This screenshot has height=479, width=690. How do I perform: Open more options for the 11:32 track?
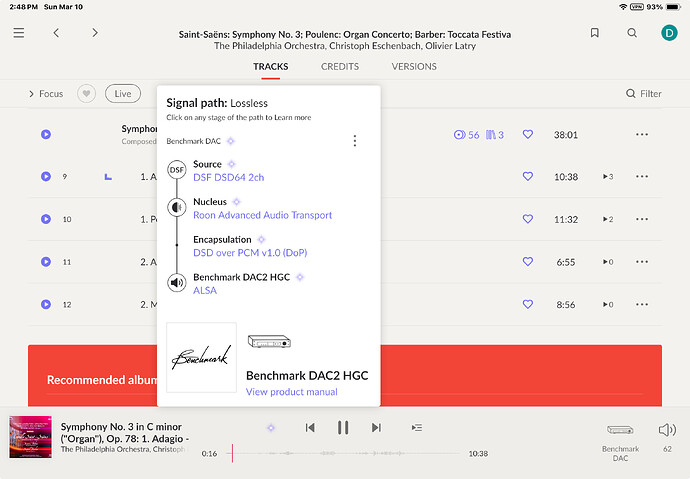642,219
